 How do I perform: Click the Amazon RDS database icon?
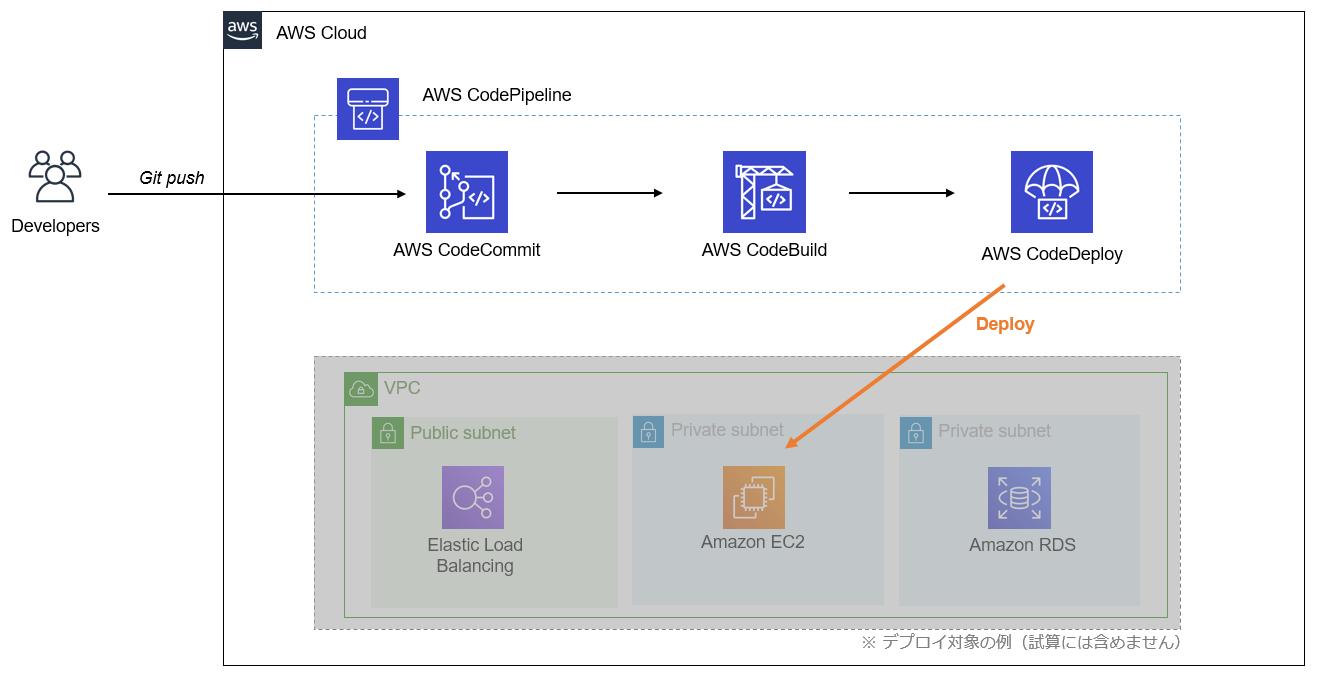[x=1019, y=497]
